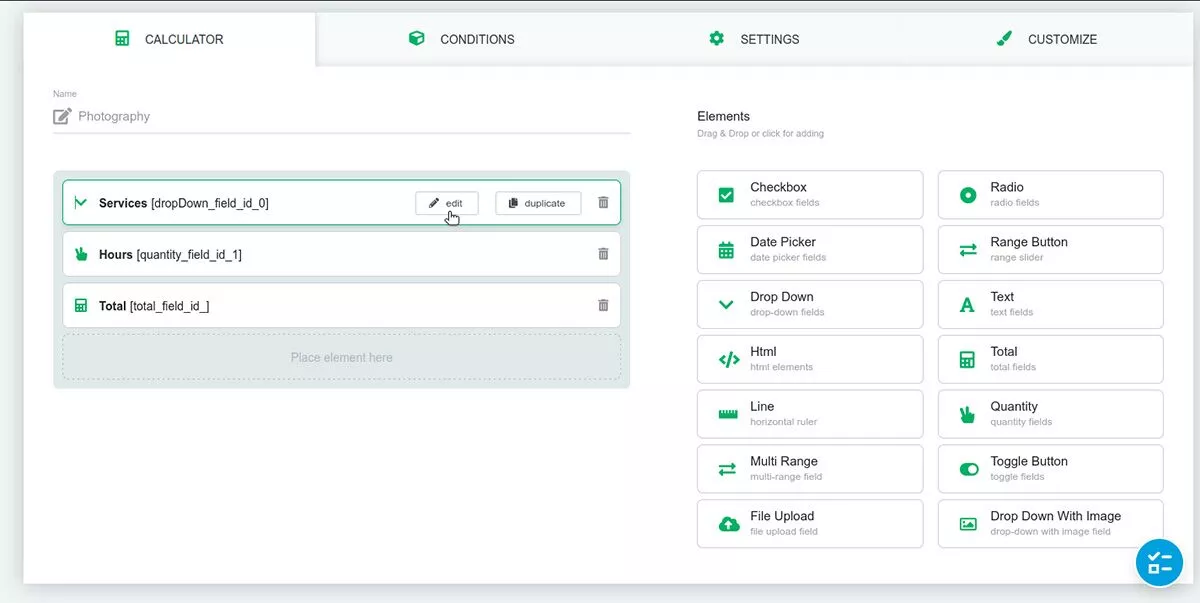
Task: Switch to the Conditions tab
Action: point(461,39)
